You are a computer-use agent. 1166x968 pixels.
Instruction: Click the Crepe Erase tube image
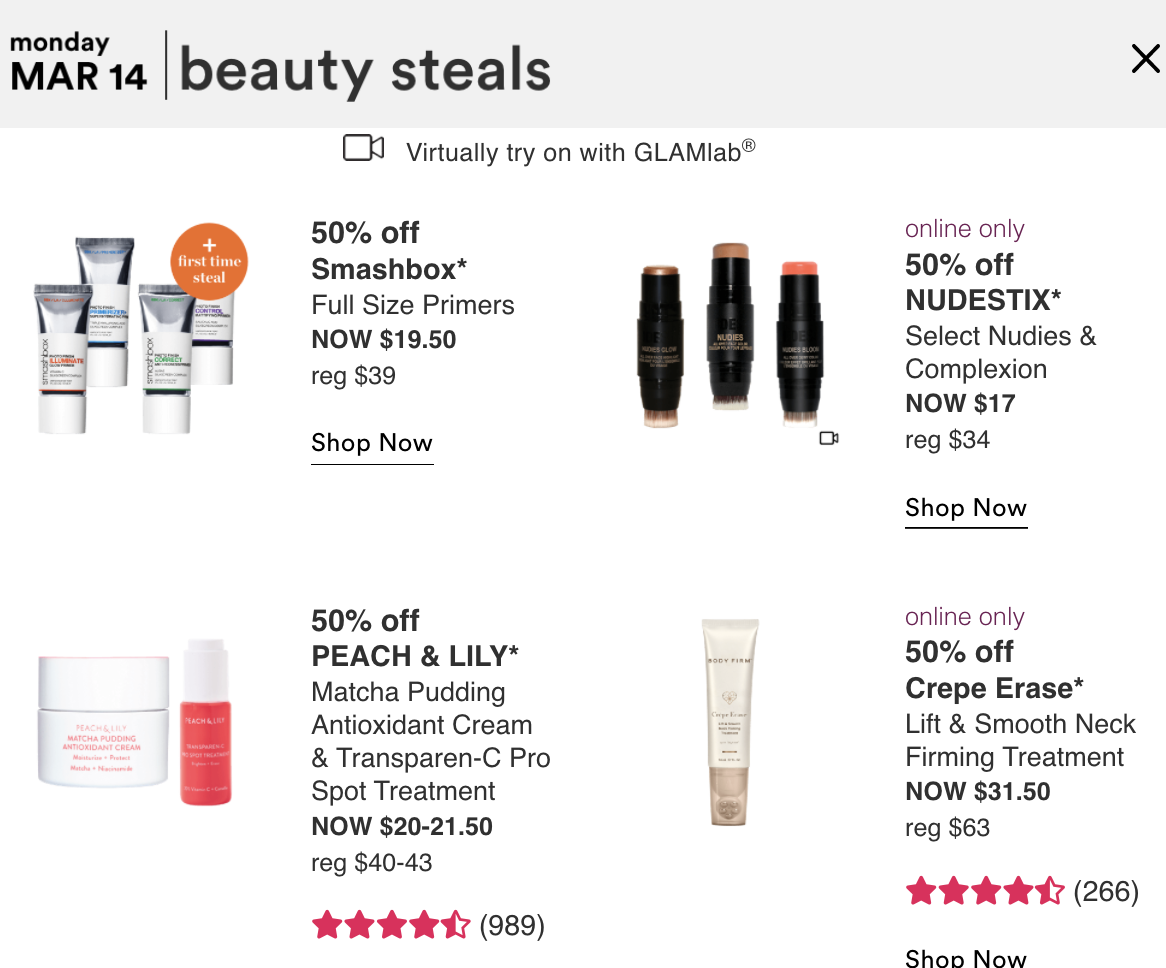(729, 722)
